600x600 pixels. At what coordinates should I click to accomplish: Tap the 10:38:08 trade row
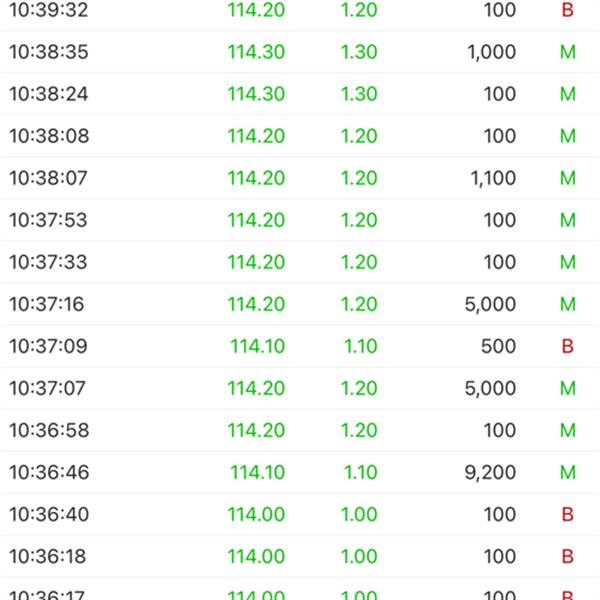coord(300,136)
